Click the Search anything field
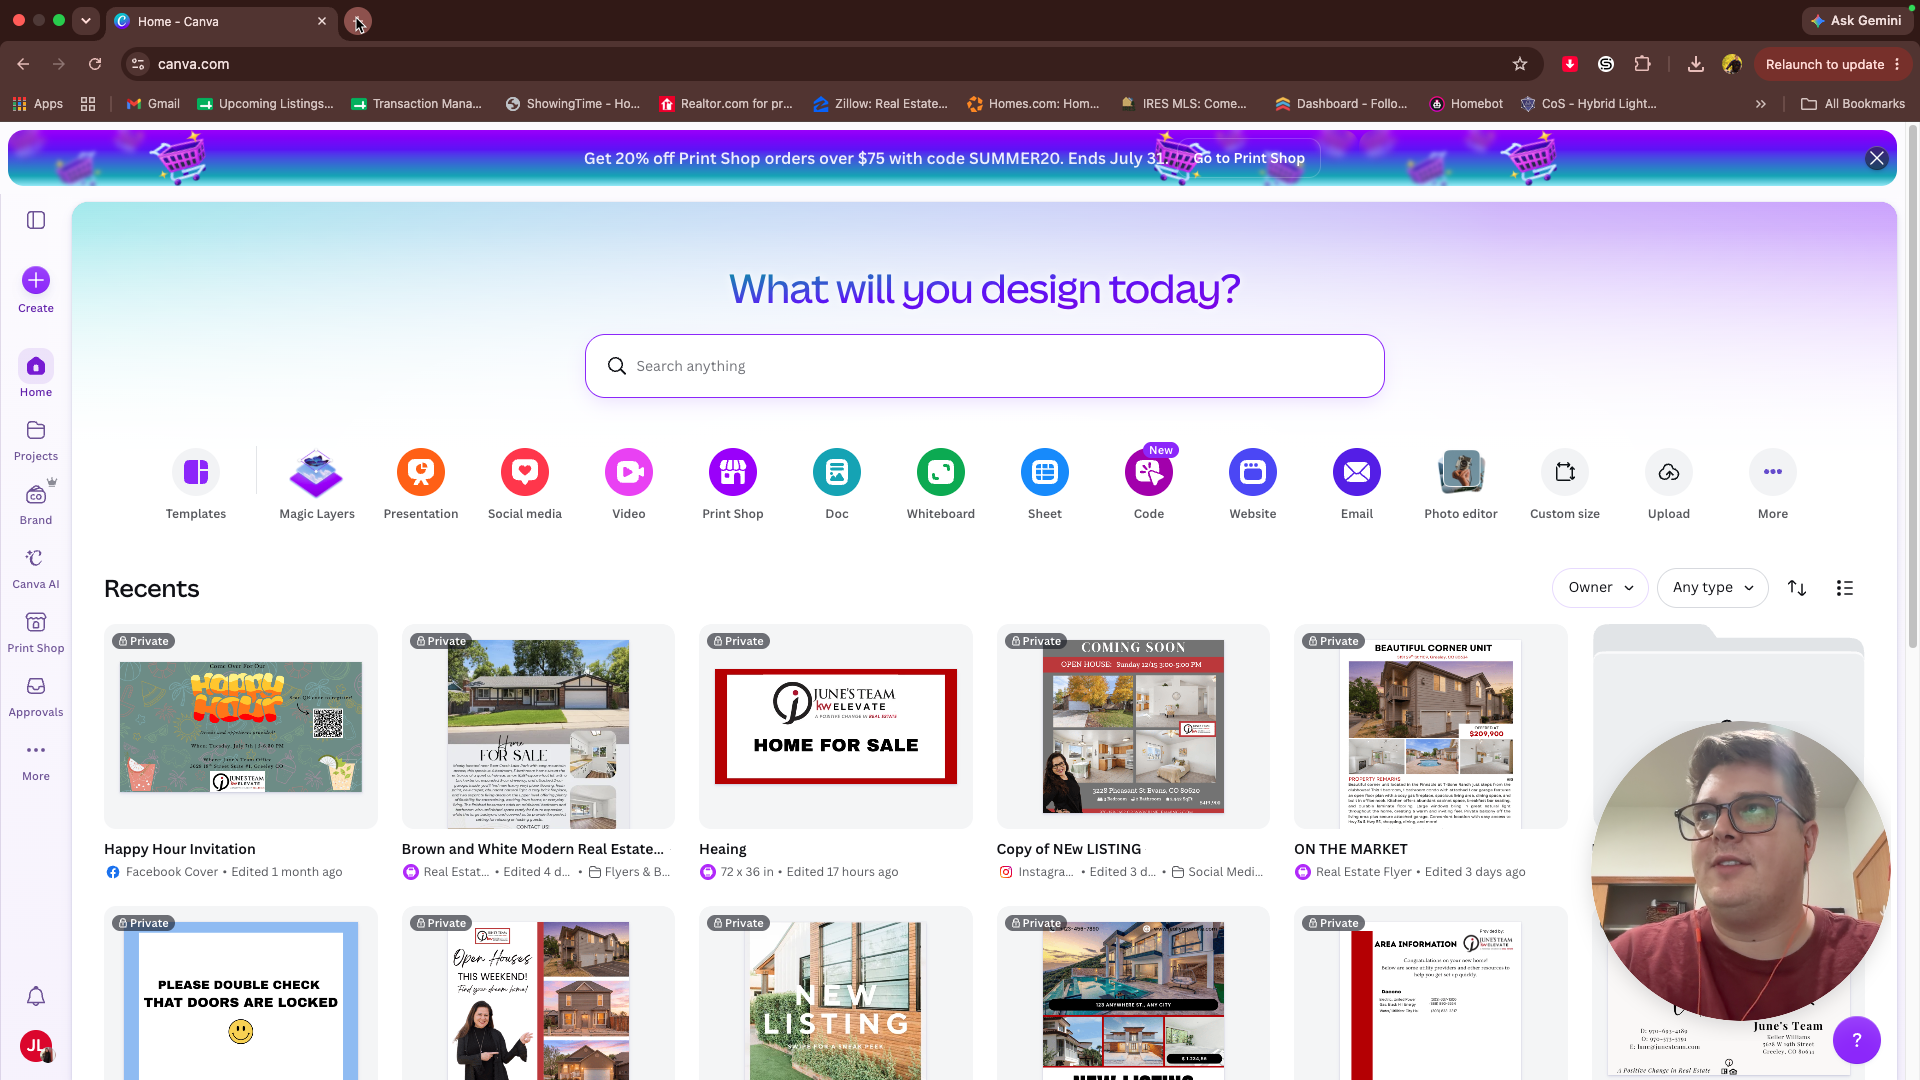1920x1080 pixels. (985, 366)
